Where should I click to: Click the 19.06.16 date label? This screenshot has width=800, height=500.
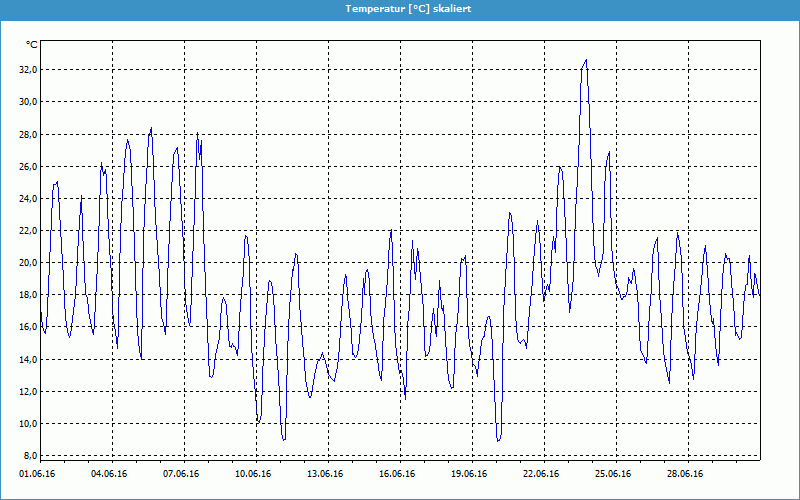(469, 474)
